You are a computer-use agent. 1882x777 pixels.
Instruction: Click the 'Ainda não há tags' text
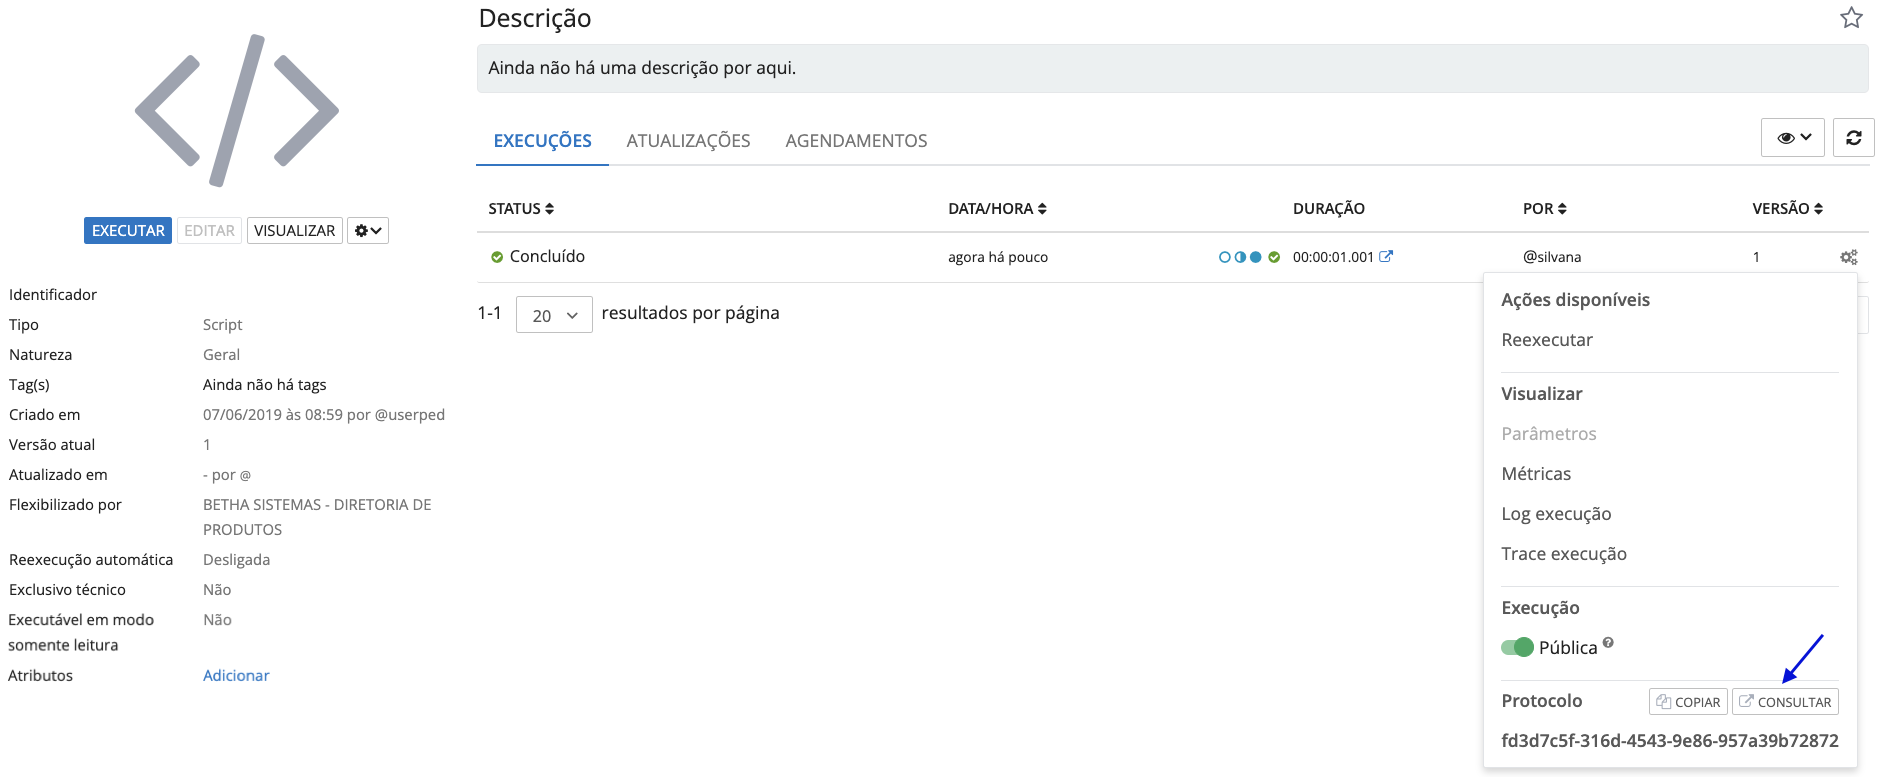tap(264, 385)
